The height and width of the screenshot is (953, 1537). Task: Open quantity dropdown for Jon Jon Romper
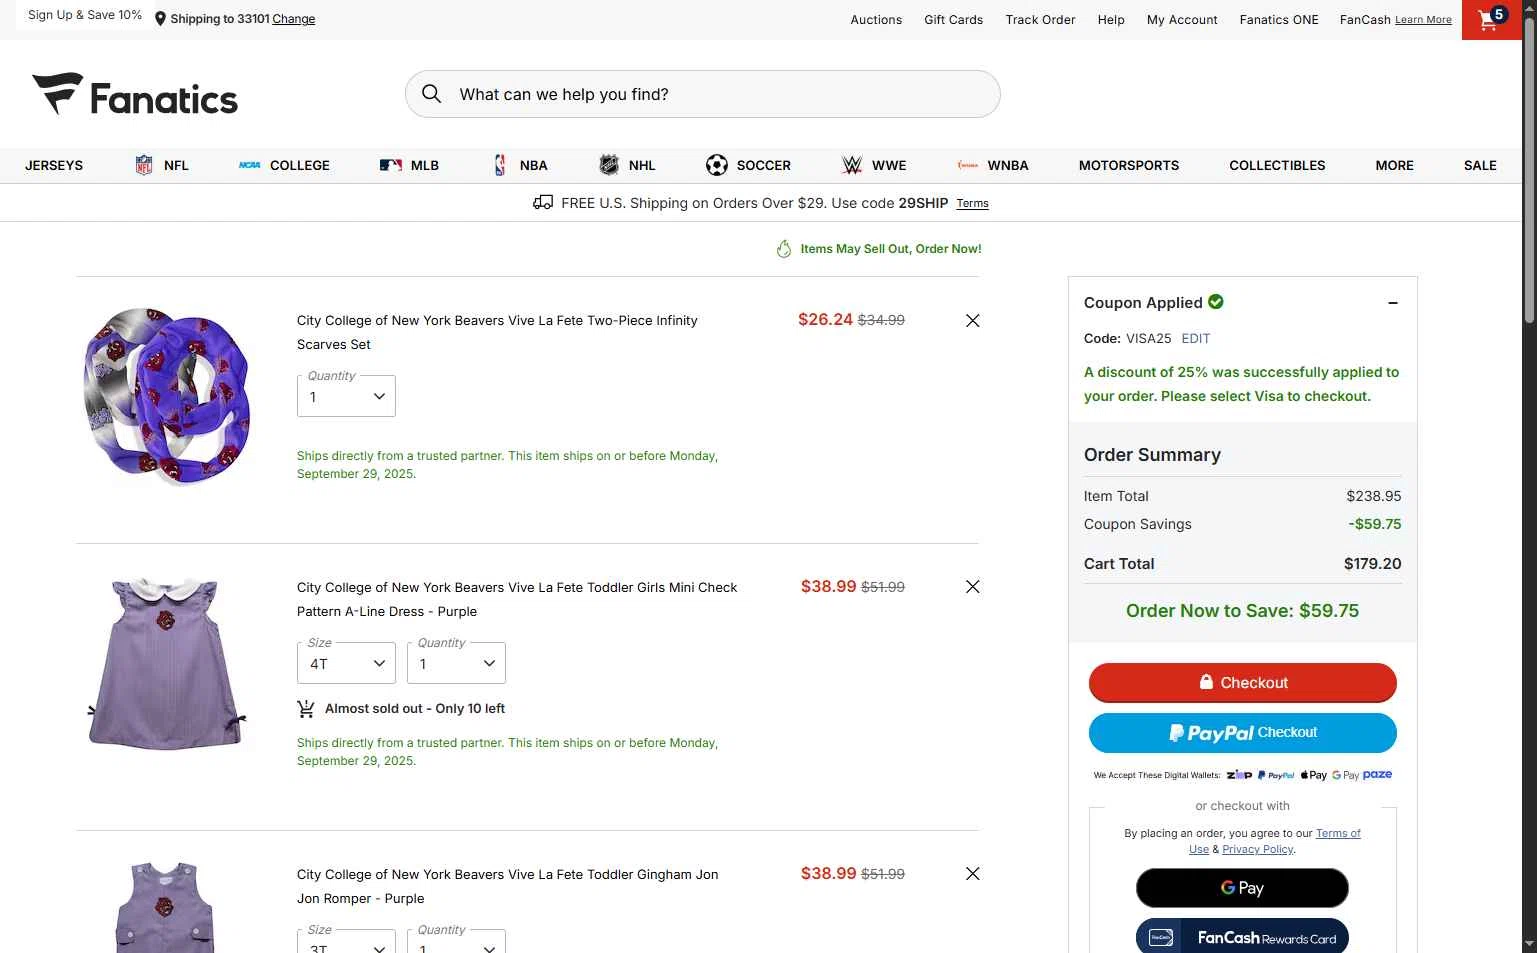tap(456, 942)
